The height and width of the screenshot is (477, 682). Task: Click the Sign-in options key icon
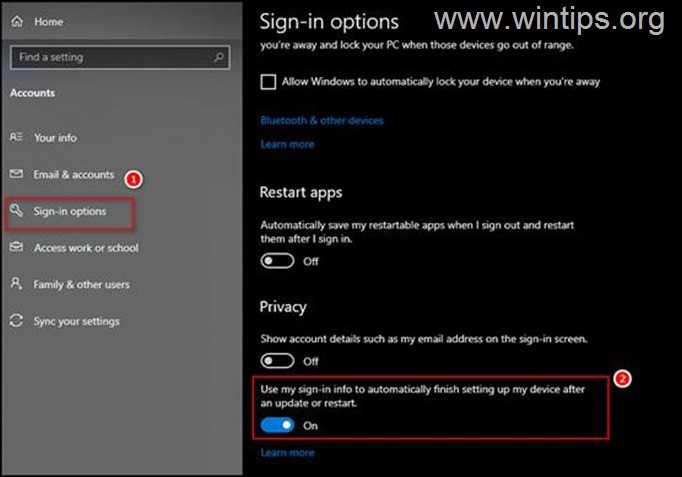pyautogui.click(x=16, y=210)
